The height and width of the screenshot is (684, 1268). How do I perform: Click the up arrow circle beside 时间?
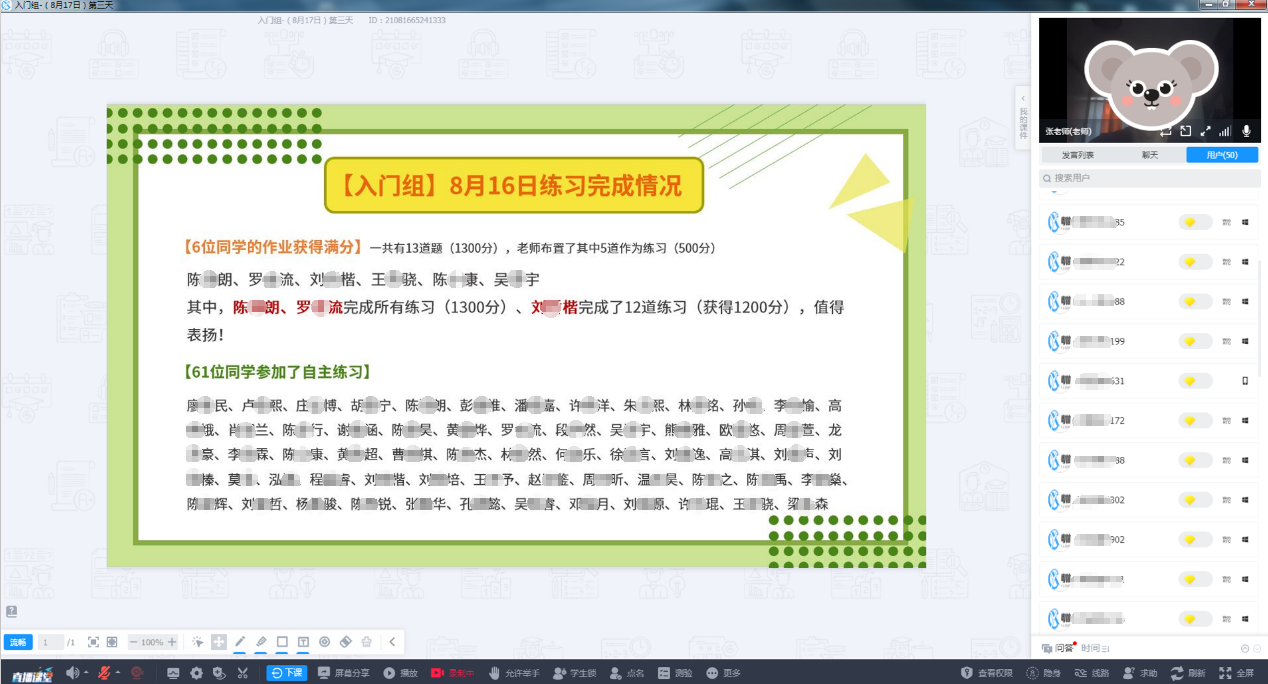(x=1244, y=648)
